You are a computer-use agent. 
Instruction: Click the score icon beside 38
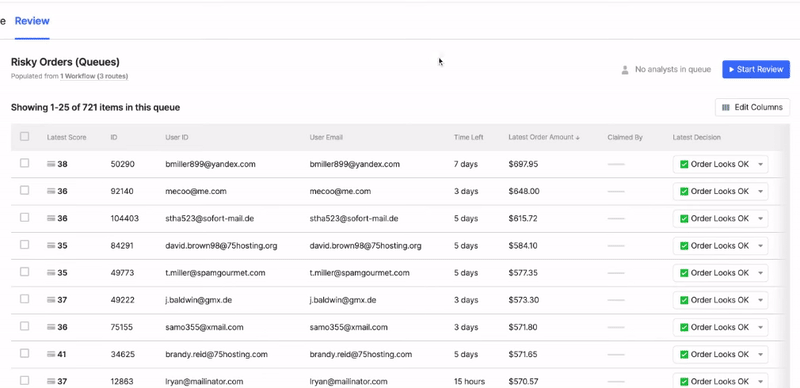click(51, 164)
